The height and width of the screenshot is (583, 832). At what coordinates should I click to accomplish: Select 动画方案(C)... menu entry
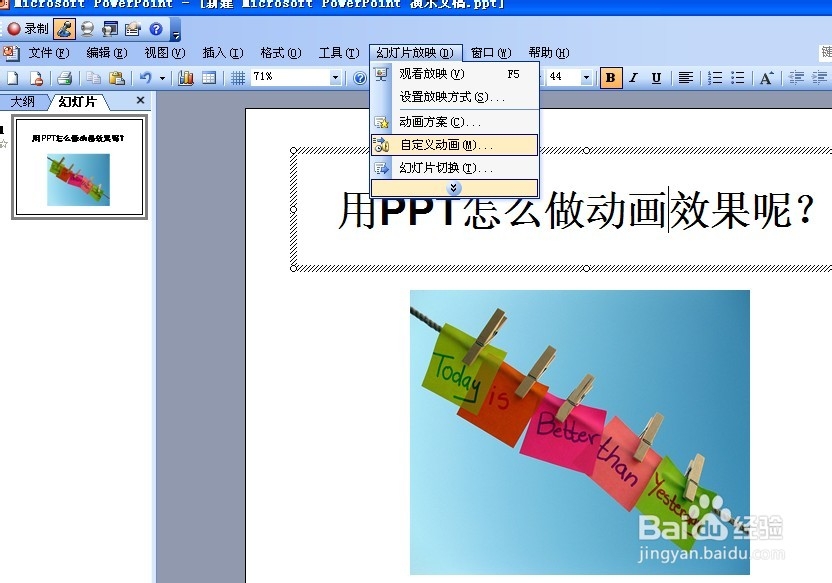pos(455,122)
